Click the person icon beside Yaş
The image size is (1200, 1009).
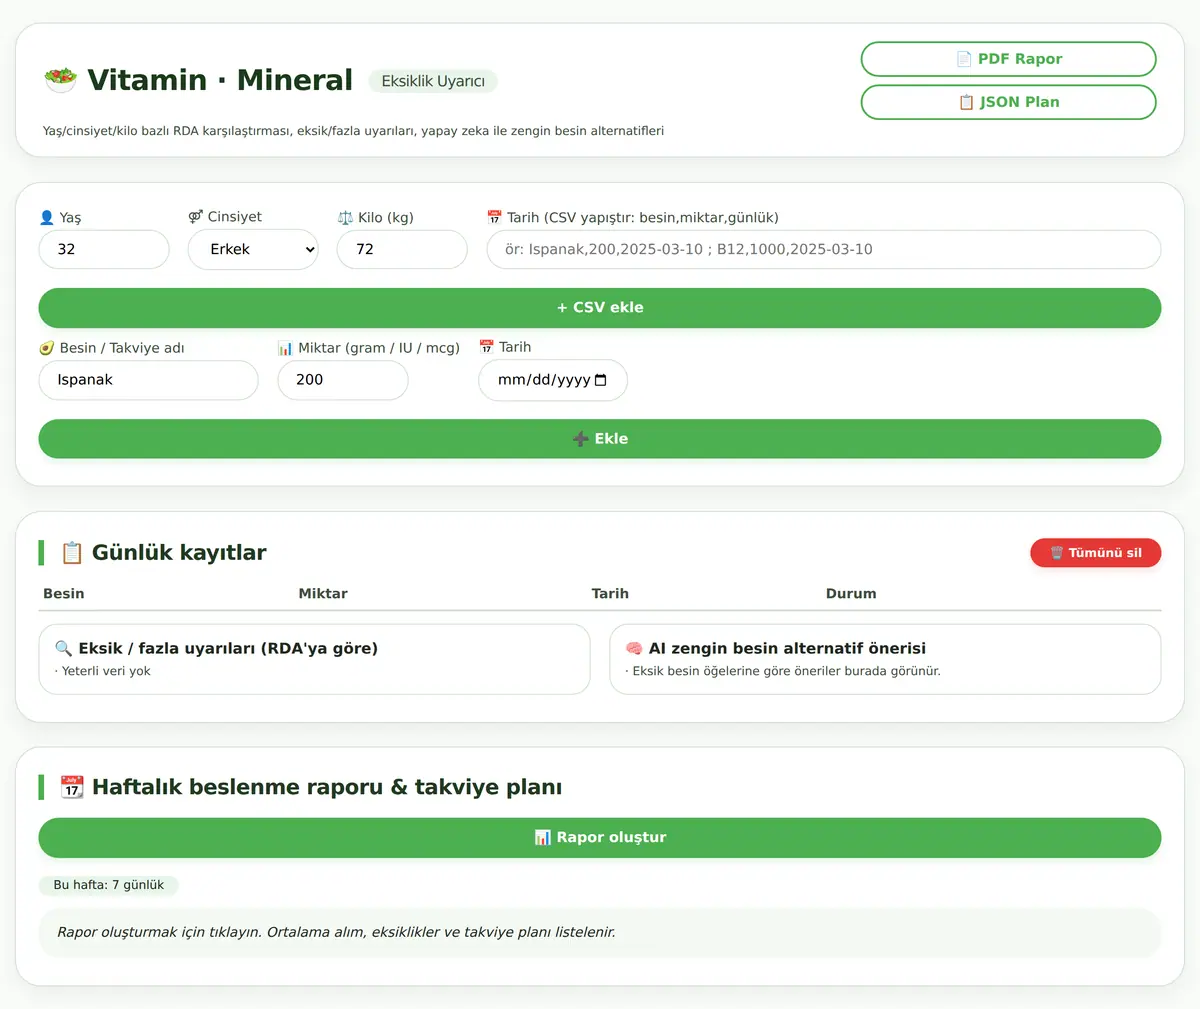(x=46, y=217)
